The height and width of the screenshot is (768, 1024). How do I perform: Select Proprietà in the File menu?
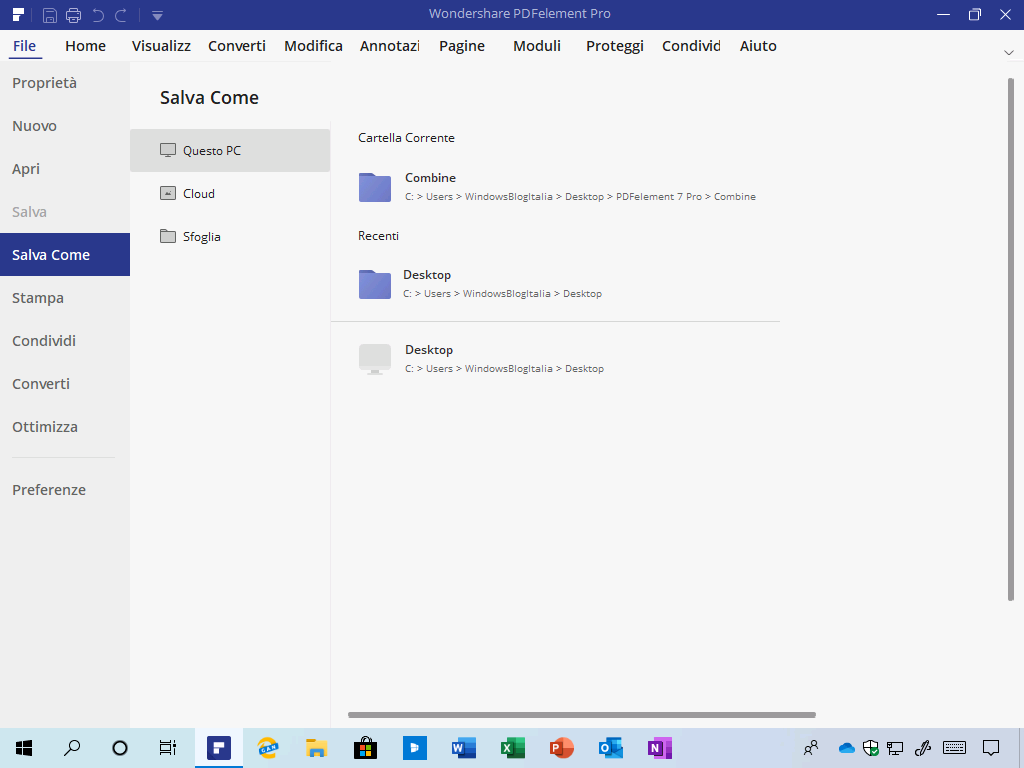(x=65, y=83)
